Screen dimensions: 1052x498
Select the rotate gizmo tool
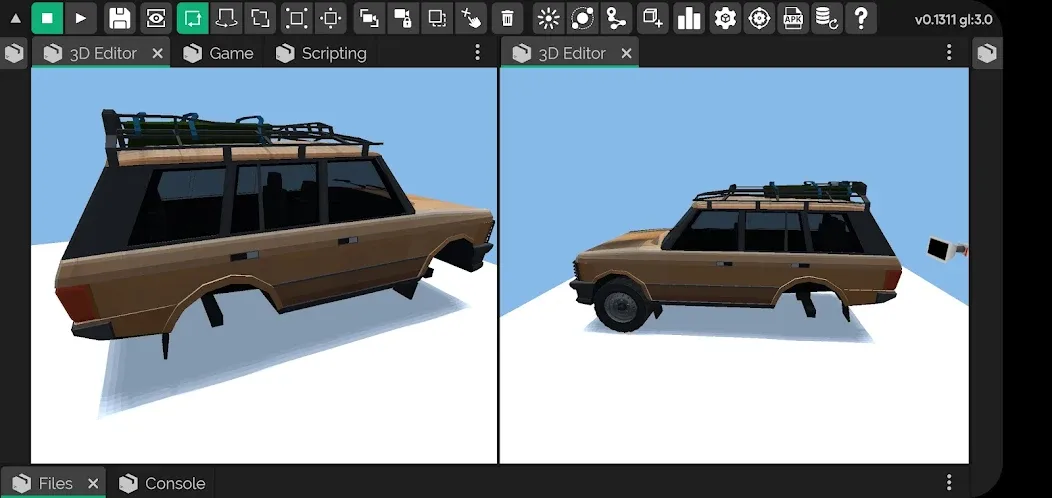click(x=227, y=18)
